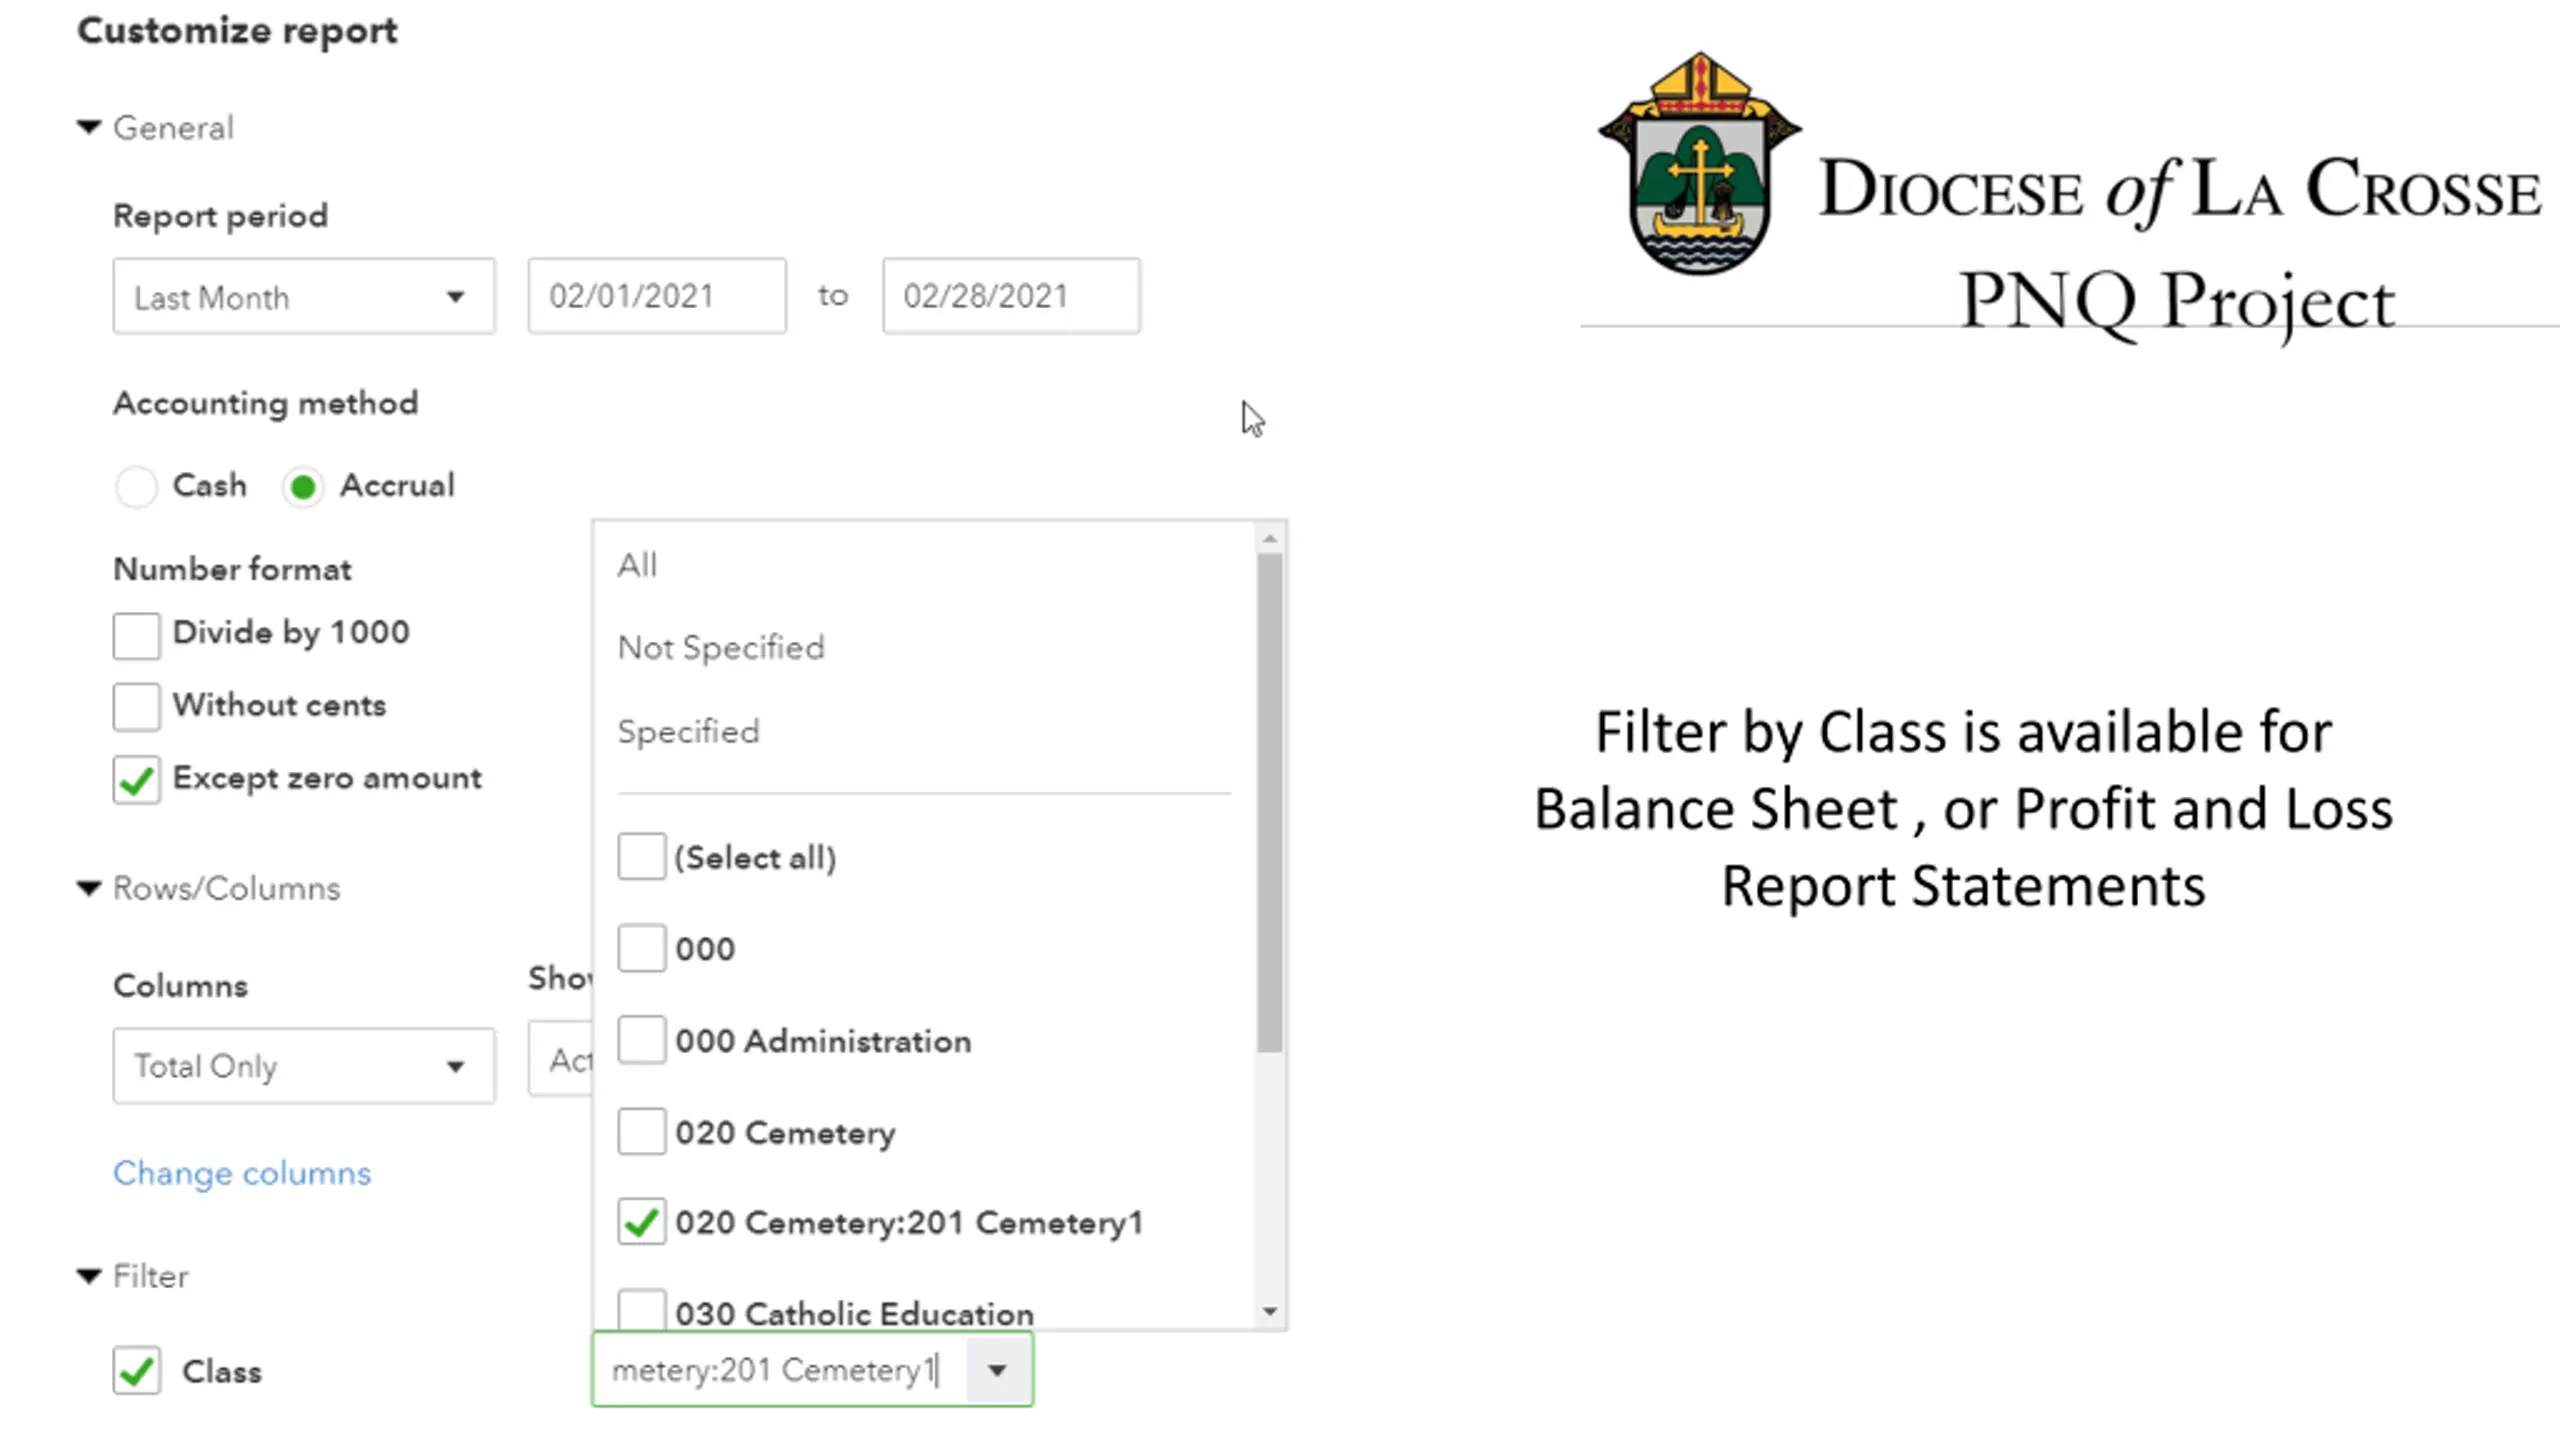This screenshot has width=2560, height=1440.
Task: Edit the start date 02/01/2021 field
Action: coord(657,297)
